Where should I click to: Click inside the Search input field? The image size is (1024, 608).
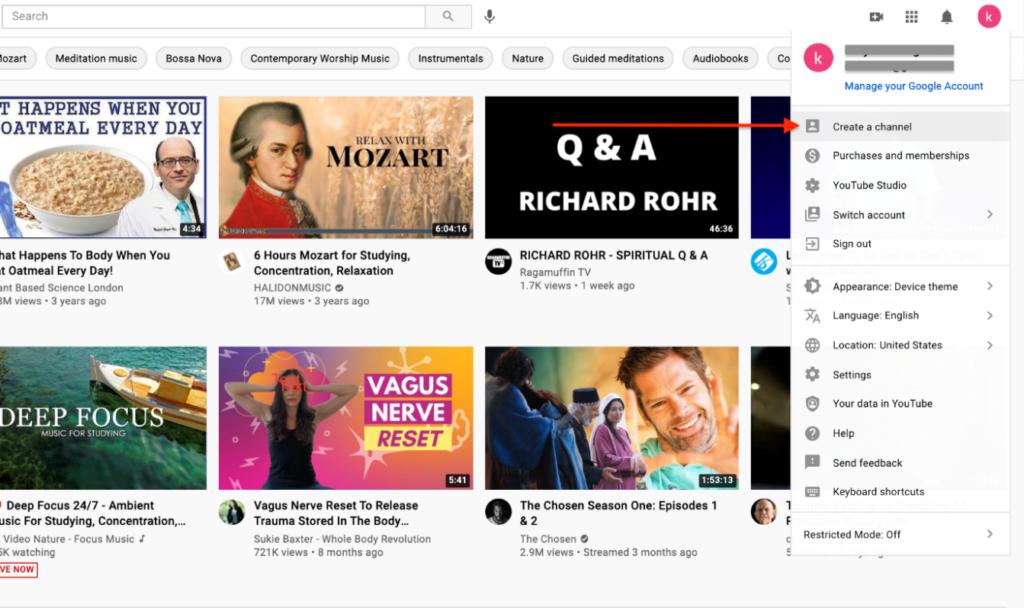(215, 16)
